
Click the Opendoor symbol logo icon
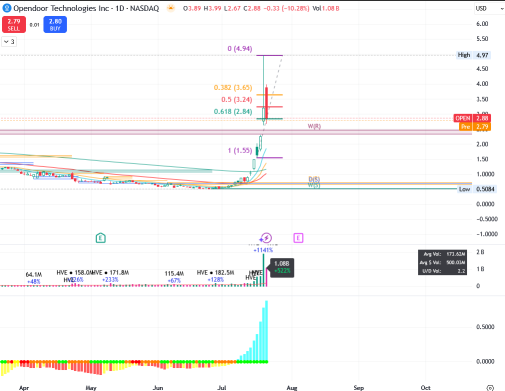pos(7,8)
